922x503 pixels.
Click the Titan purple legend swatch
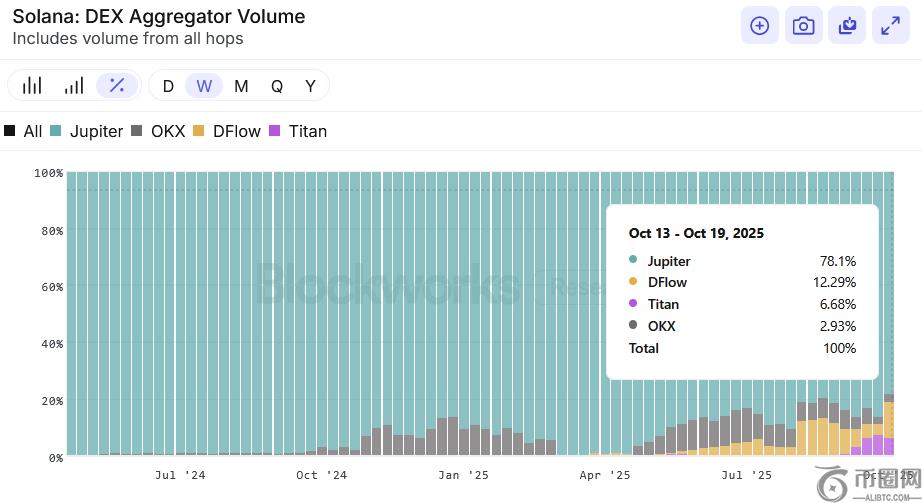[274, 131]
